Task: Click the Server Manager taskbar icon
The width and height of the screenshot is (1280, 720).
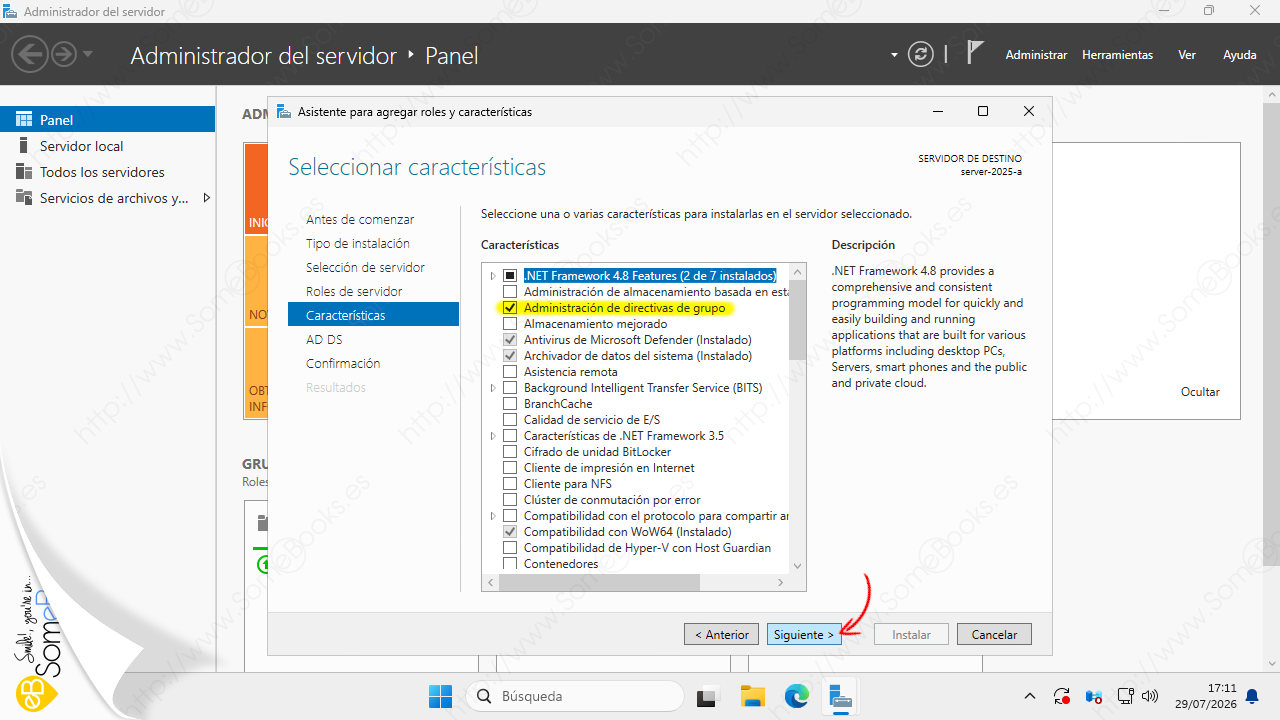Action: pos(841,696)
